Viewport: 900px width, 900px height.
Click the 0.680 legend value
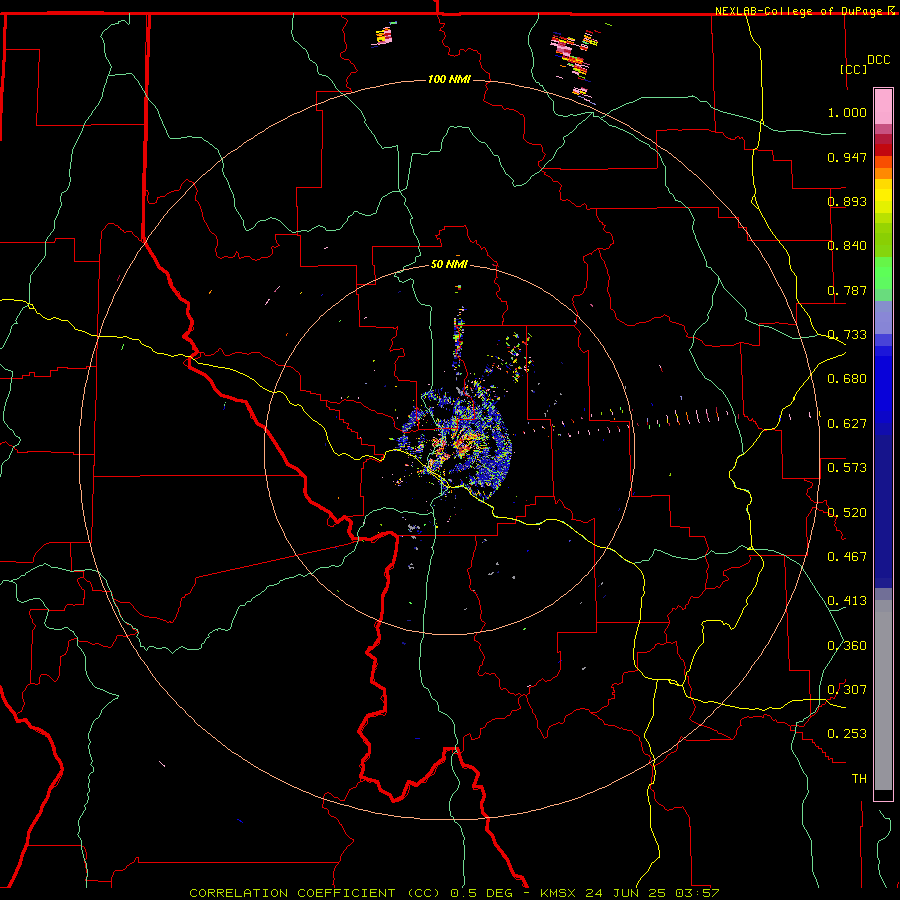tap(847, 379)
